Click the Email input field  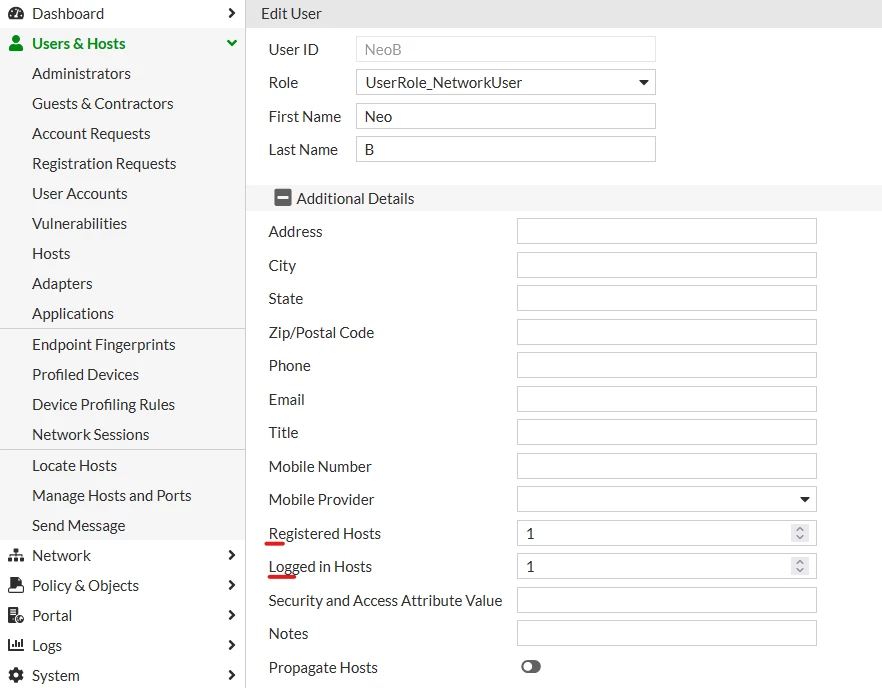(667, 399)
